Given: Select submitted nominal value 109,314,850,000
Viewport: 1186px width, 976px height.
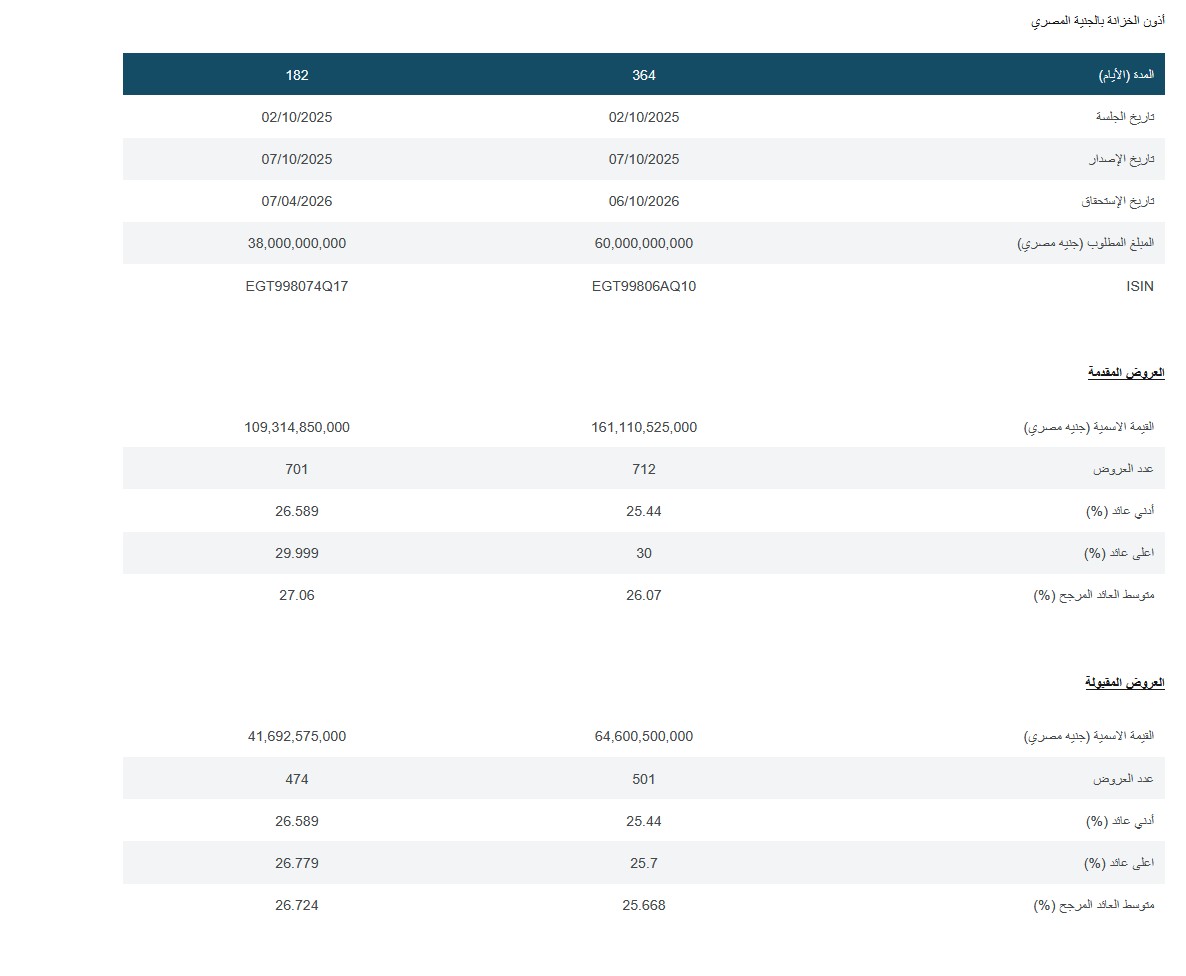Looking at the screenshot, I should click(297, 427).
